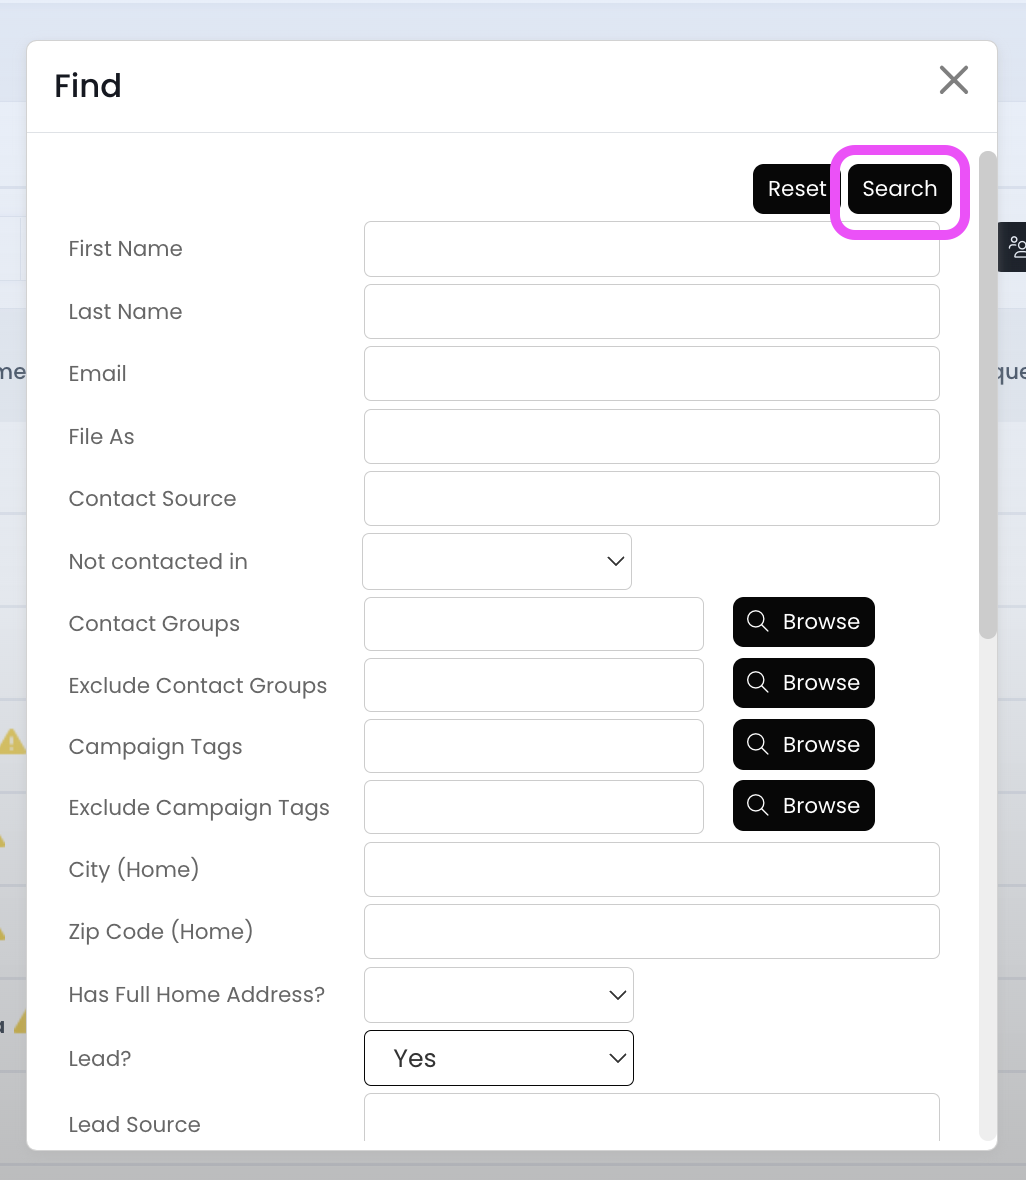
Task: Browse for Campaign Tags
Action: click(803, 745)
